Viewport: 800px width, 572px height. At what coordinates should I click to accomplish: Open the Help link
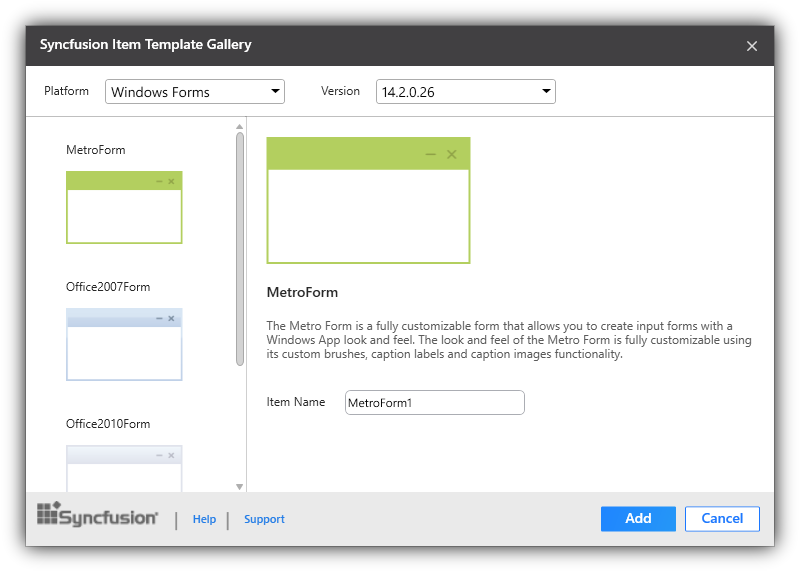[x=204, y=519]
